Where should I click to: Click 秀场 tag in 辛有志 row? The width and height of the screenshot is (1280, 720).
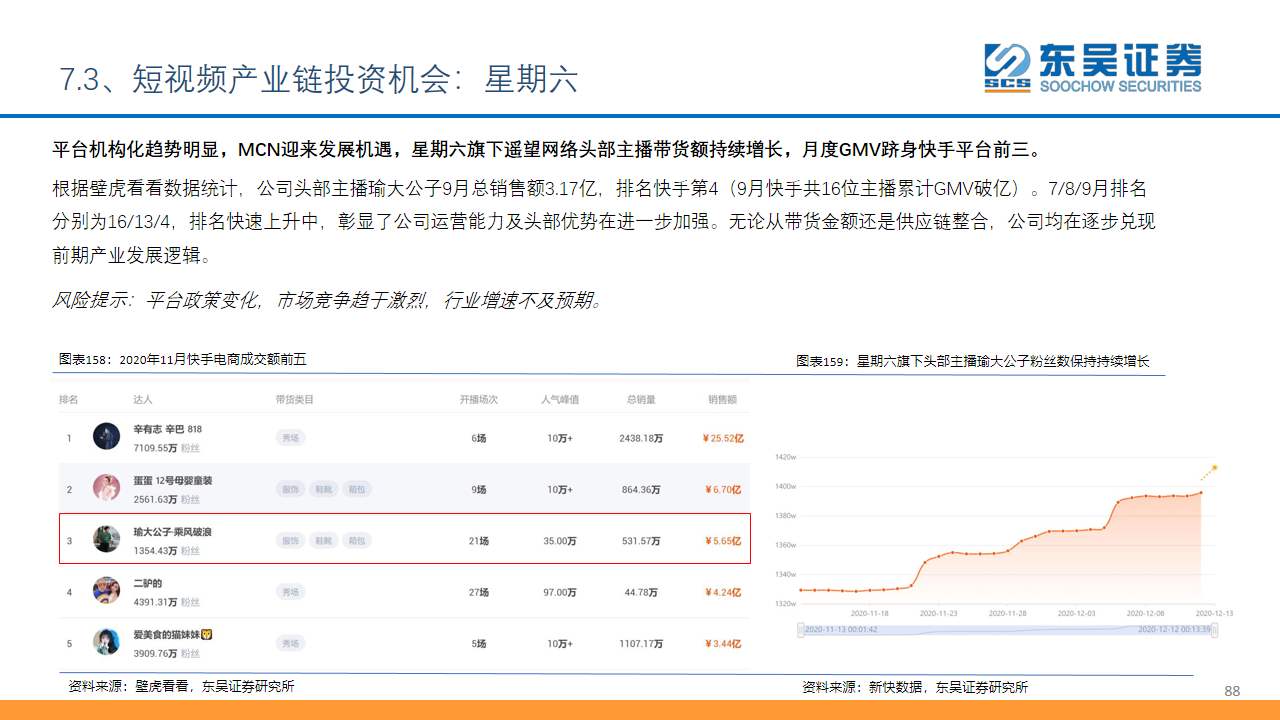coord(290,437)
